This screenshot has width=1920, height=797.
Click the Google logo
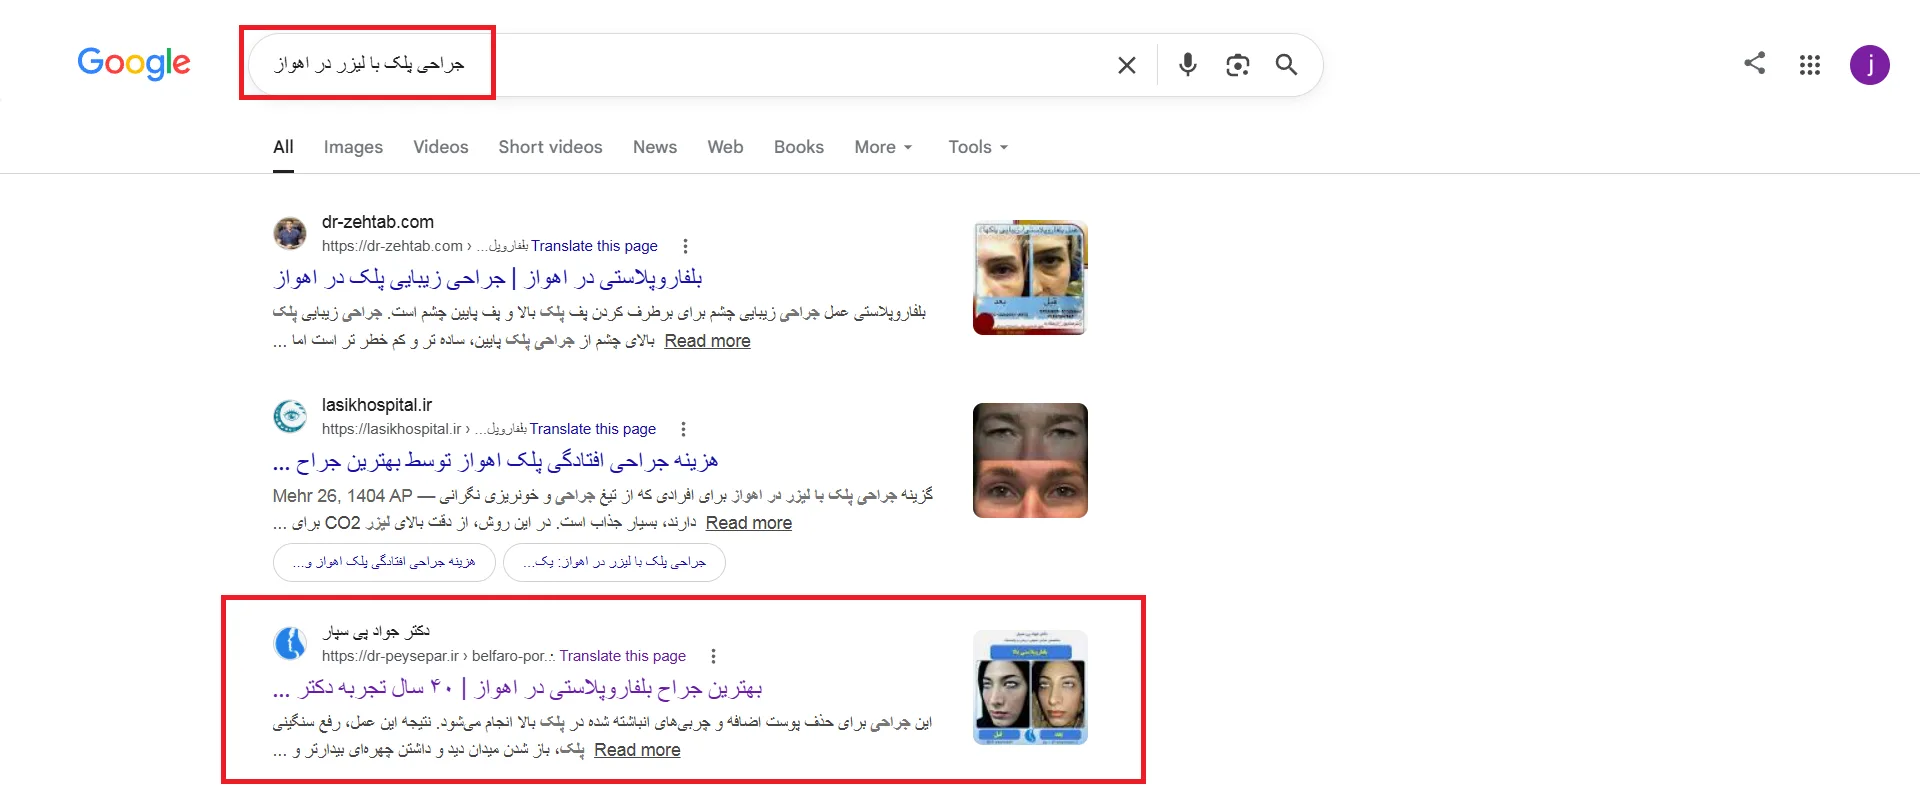[x=134, y=63]
